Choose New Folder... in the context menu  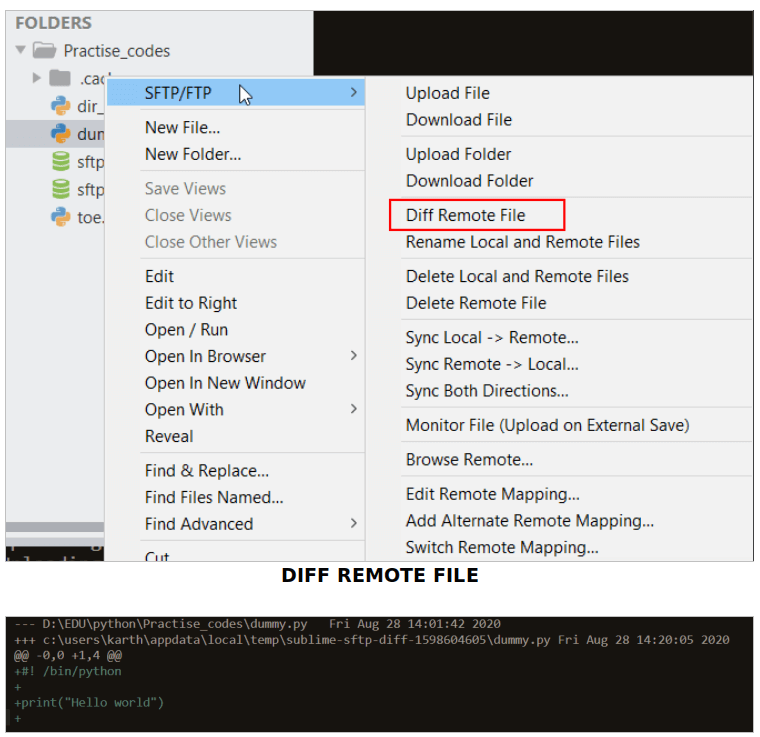tap(193, 154)
